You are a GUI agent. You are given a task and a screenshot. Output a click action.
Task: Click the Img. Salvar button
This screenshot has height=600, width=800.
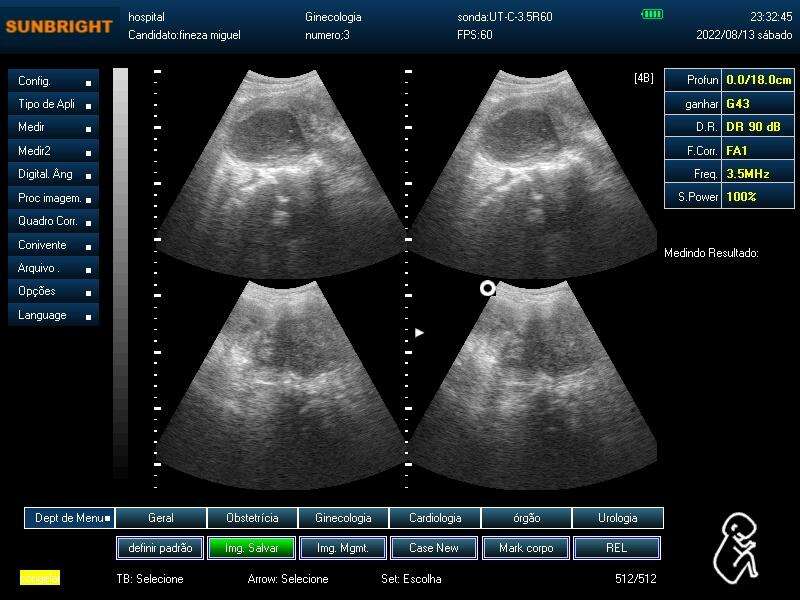252,548
